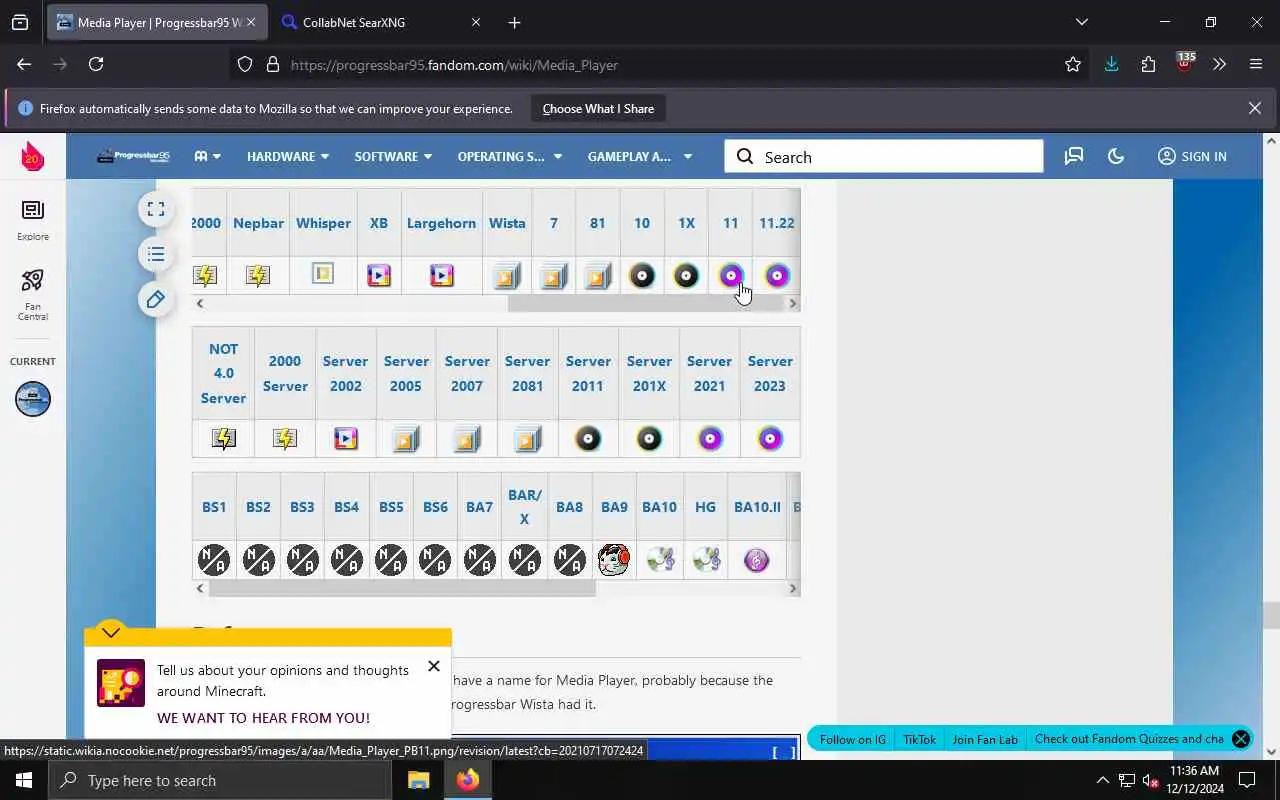Screen dimensions: 1280x800
Task: Open the Media Player icon under 11
Action: [731, 276]
